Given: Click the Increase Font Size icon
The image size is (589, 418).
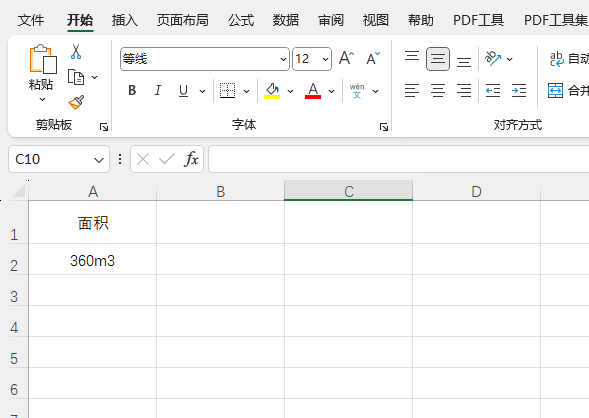Looking at the screenshot, I should tap(346, 59).
